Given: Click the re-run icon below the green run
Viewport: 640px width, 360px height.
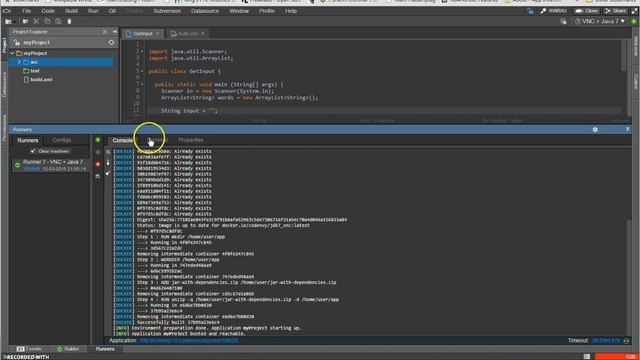Looking at the screenshot, I should pyautogui.click(x=98, y=152).
